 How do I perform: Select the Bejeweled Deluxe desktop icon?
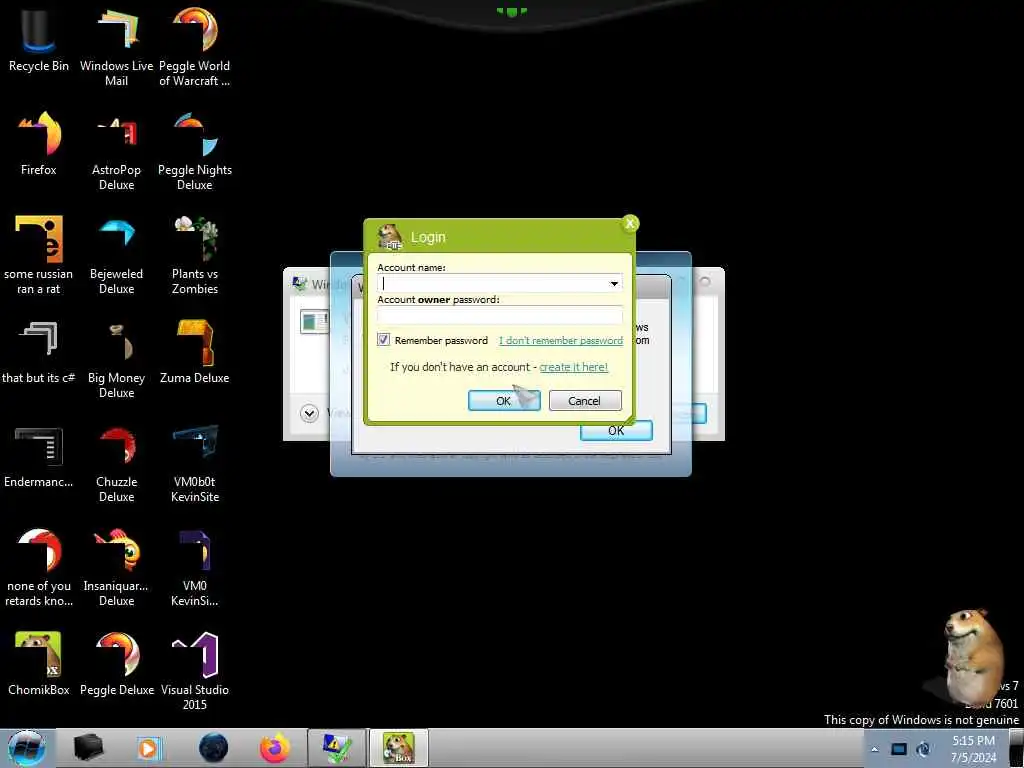[x=116, y=255]
